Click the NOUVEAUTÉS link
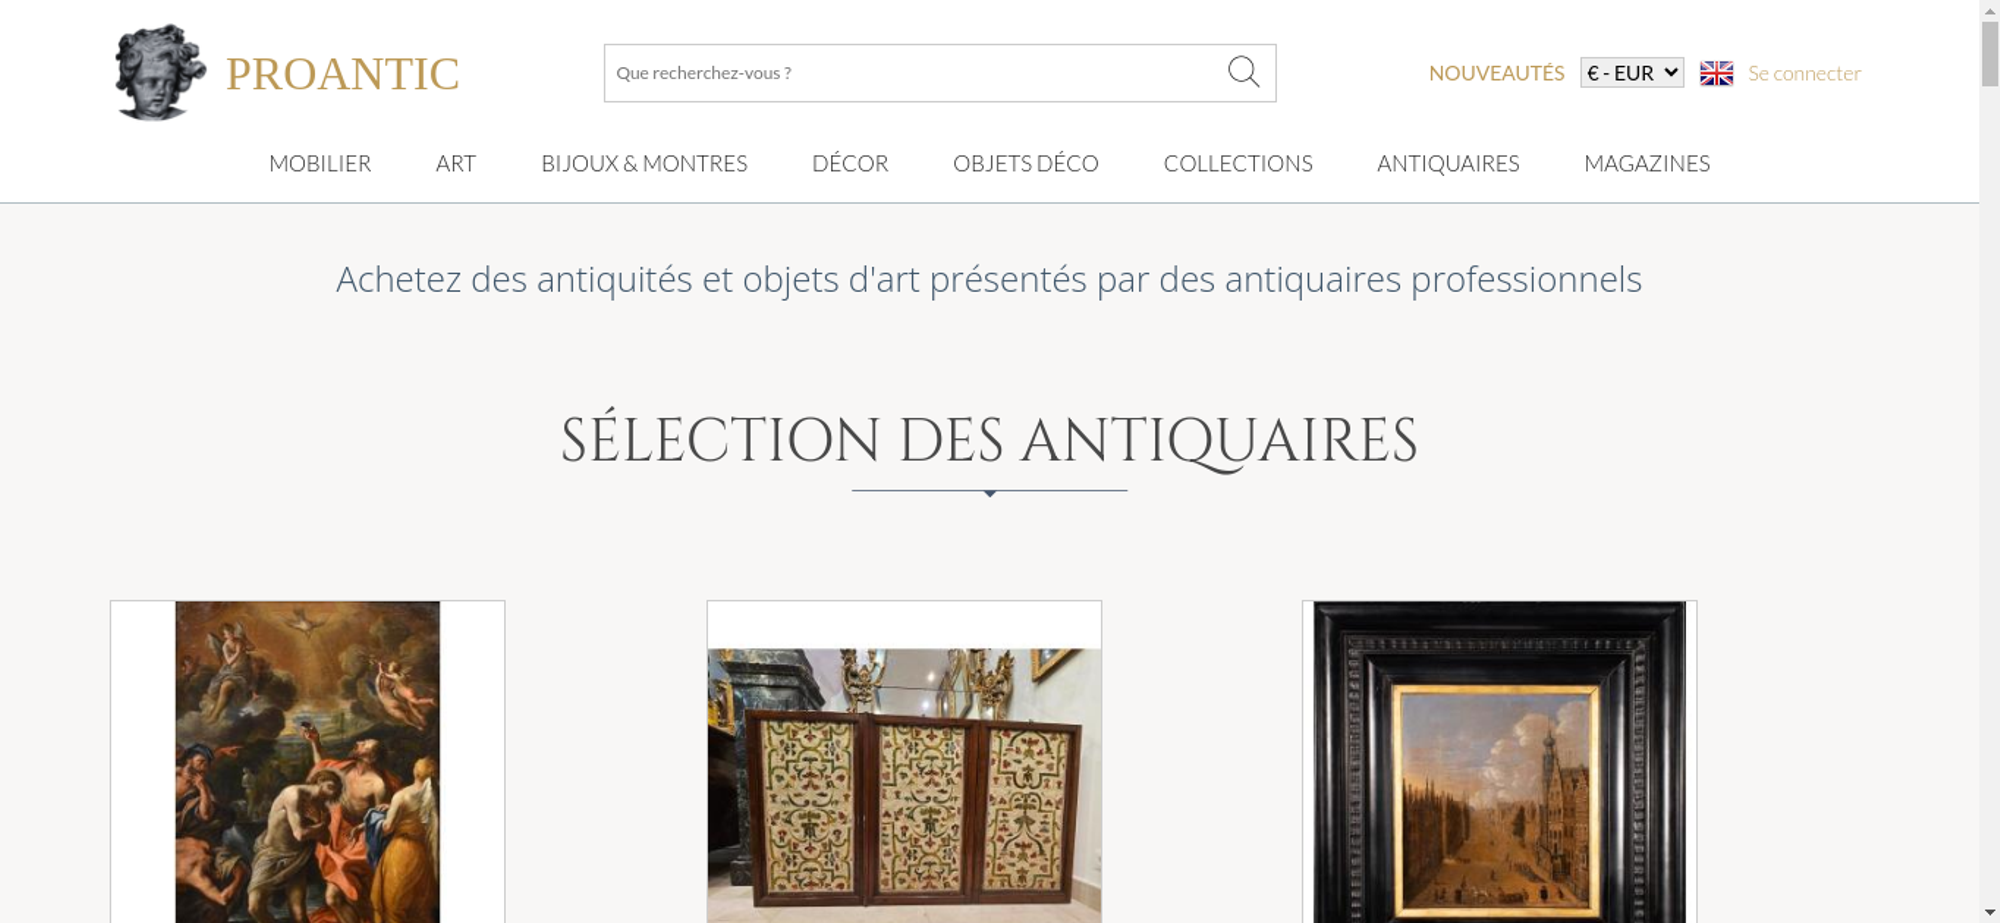Screen dimensions: 2000x923 tap(1496, 73)
